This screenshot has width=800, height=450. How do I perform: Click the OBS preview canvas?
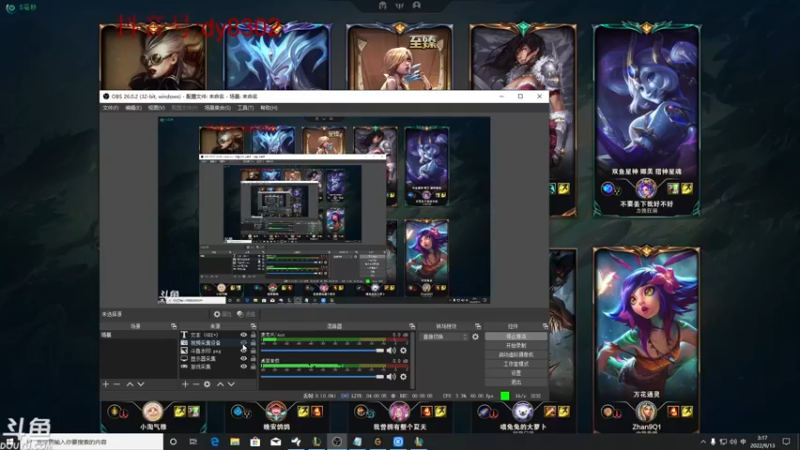[x=324, y=210]
